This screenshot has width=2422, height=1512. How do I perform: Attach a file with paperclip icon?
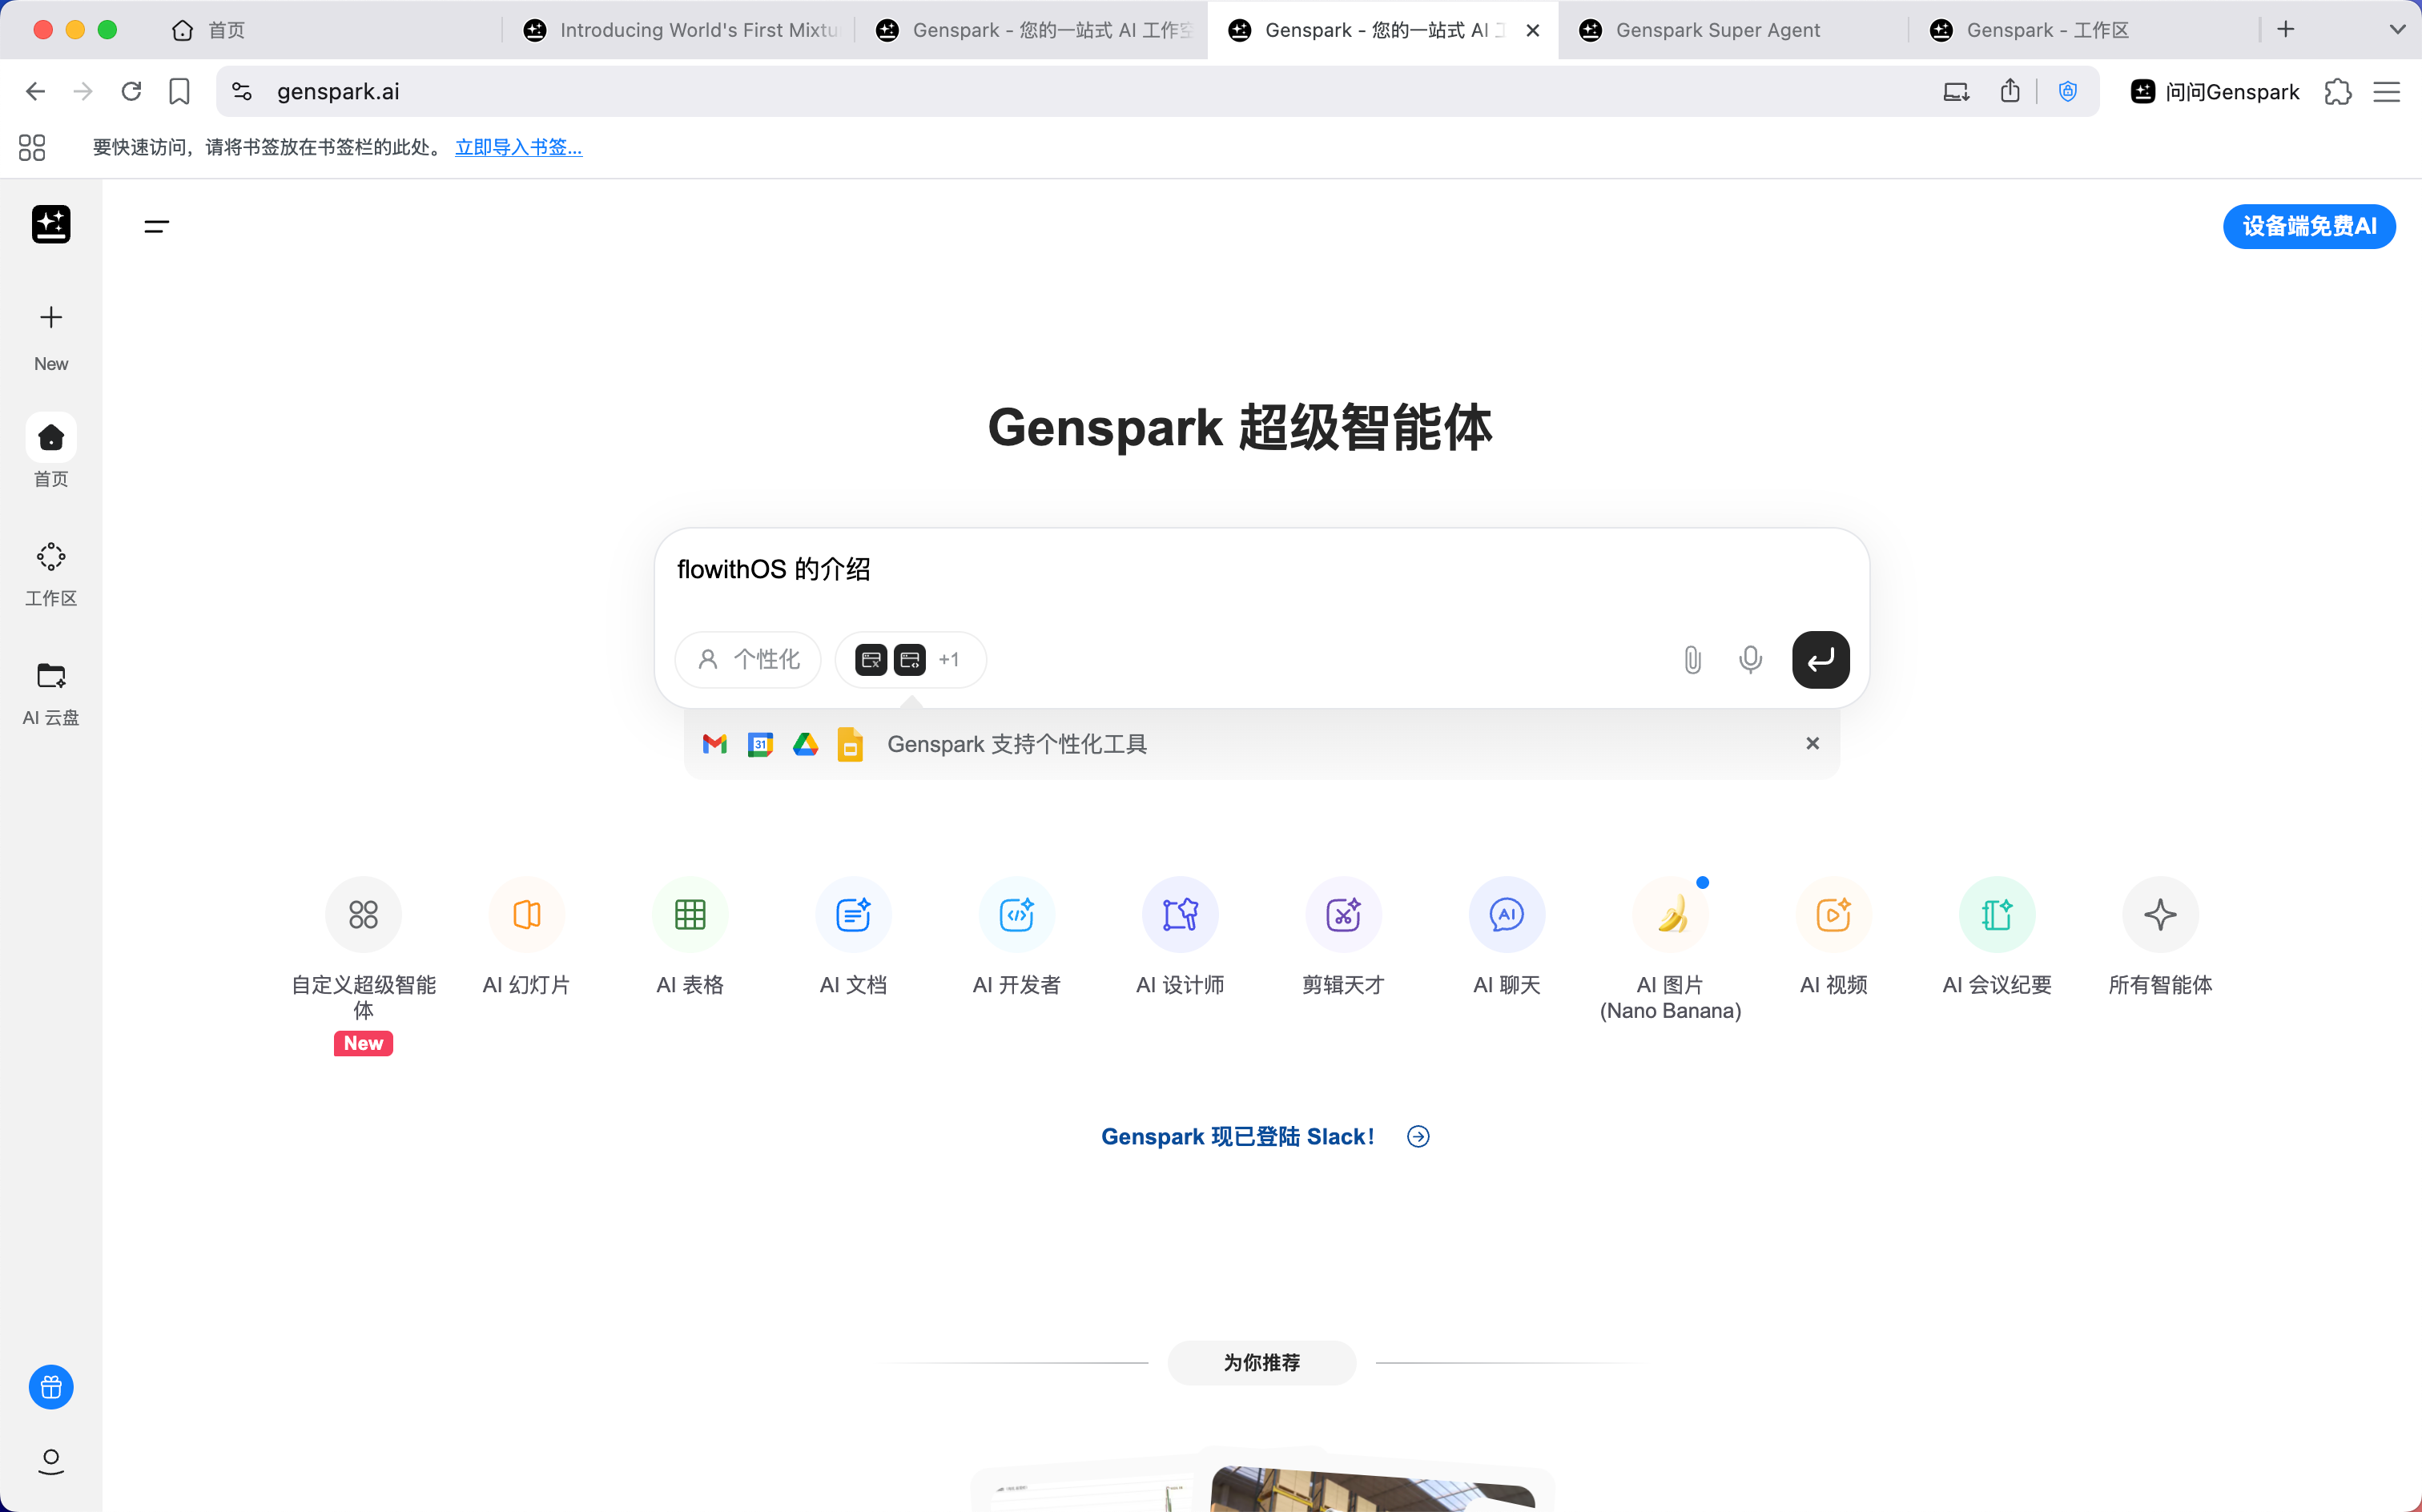pos(1692,660)
